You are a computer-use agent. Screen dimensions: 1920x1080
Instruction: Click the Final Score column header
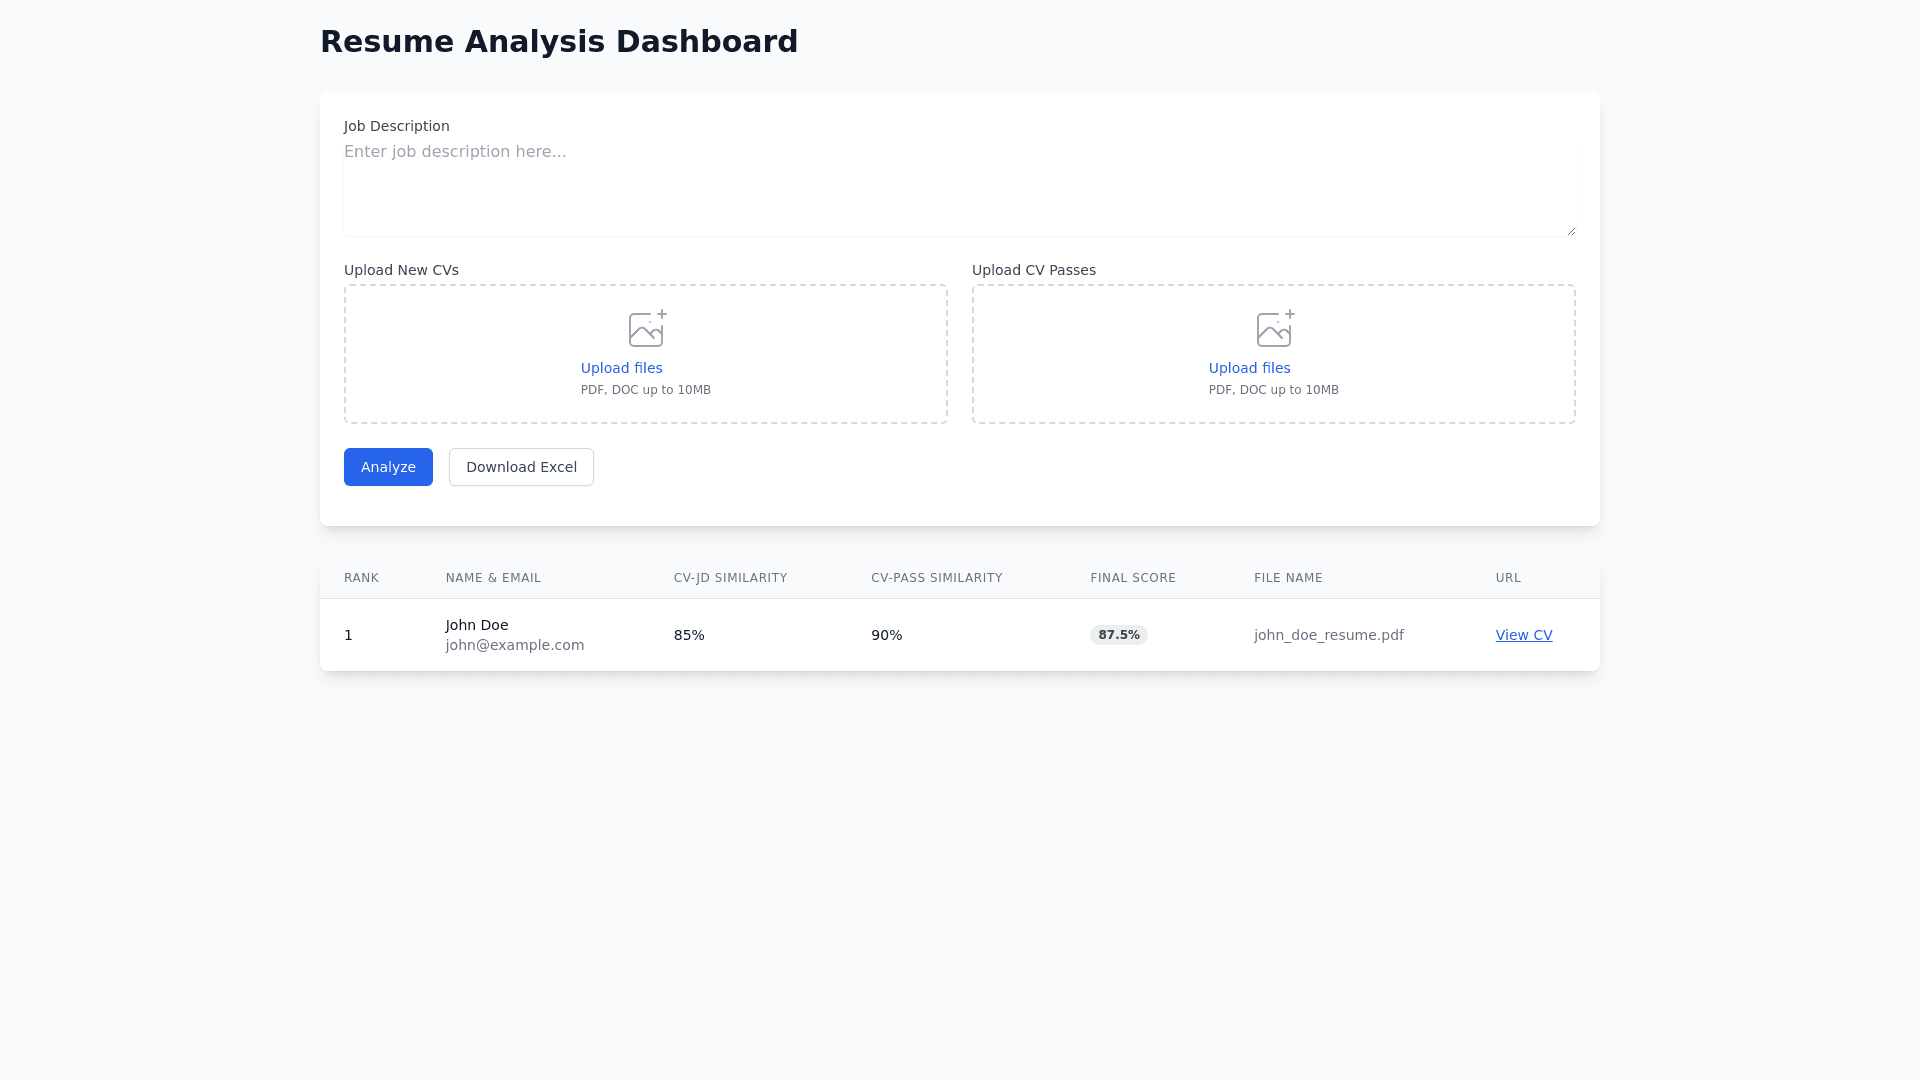point(1132,578)
